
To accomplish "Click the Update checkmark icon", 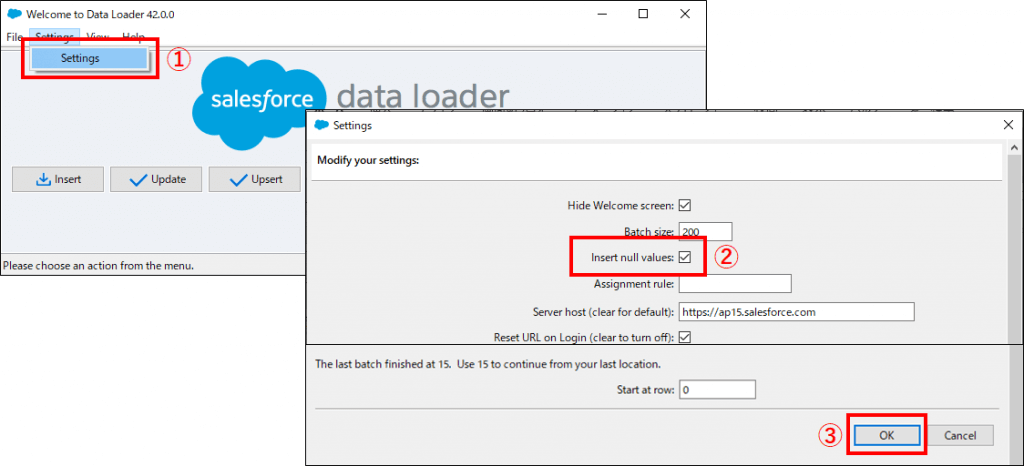I will (x=138, y=180).
